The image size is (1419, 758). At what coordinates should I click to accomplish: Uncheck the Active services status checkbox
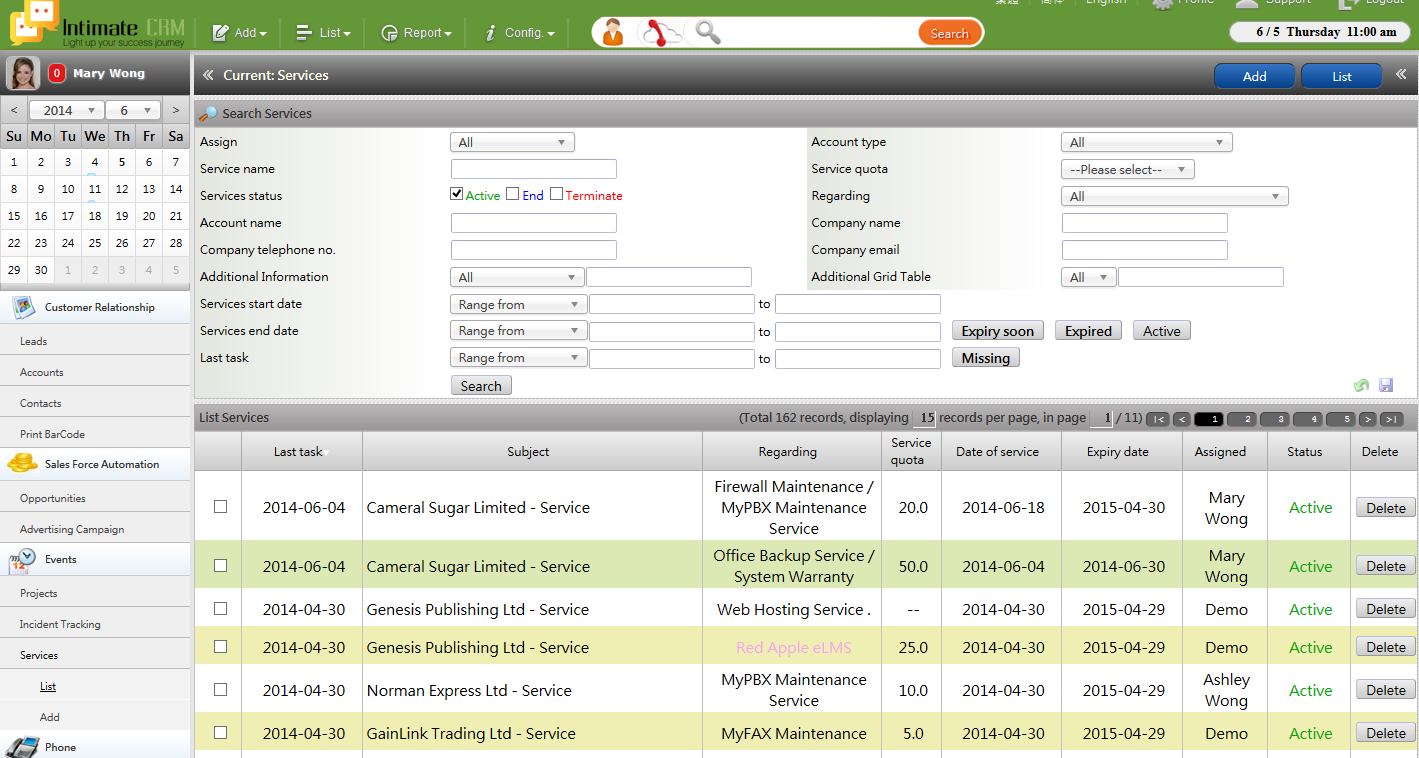click(x=457, y=194)
